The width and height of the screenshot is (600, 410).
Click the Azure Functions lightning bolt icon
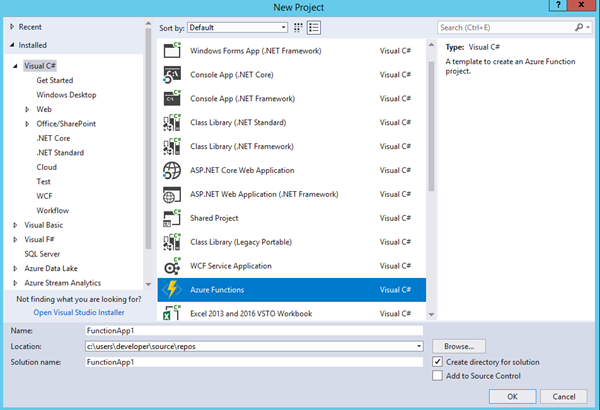pyautogui.click(x=172, y=290)
